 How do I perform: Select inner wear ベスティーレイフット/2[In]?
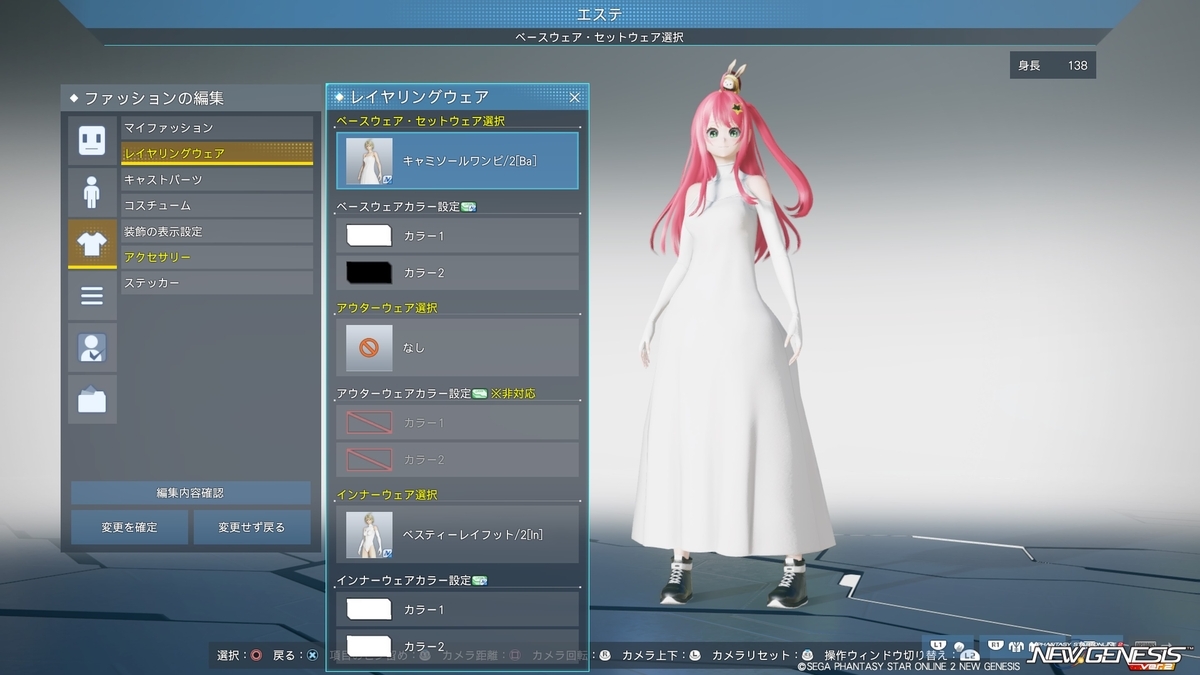pyautogui.click(x=458, y=534)
